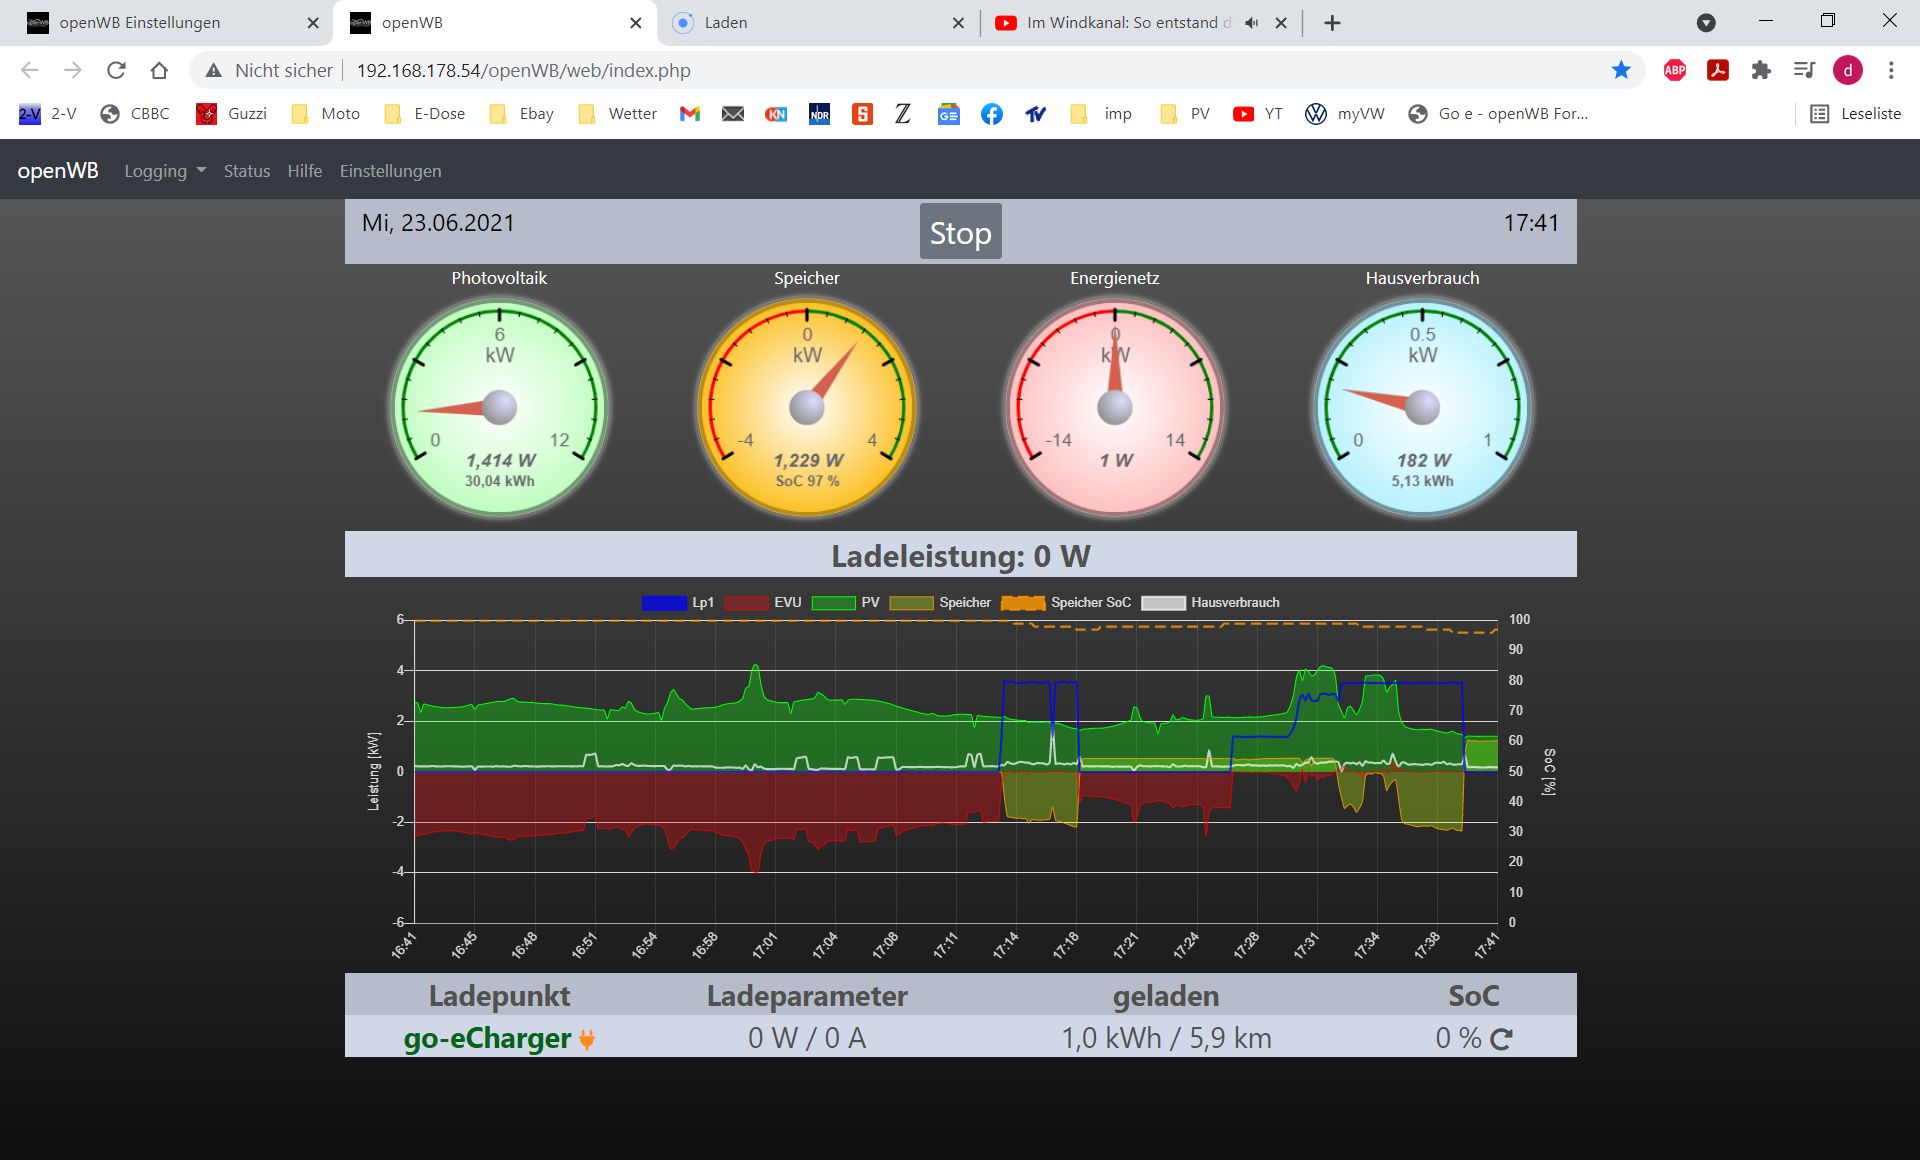
Task: Switch to the openWB Einstellungen tab
Action: coord(140,23)
